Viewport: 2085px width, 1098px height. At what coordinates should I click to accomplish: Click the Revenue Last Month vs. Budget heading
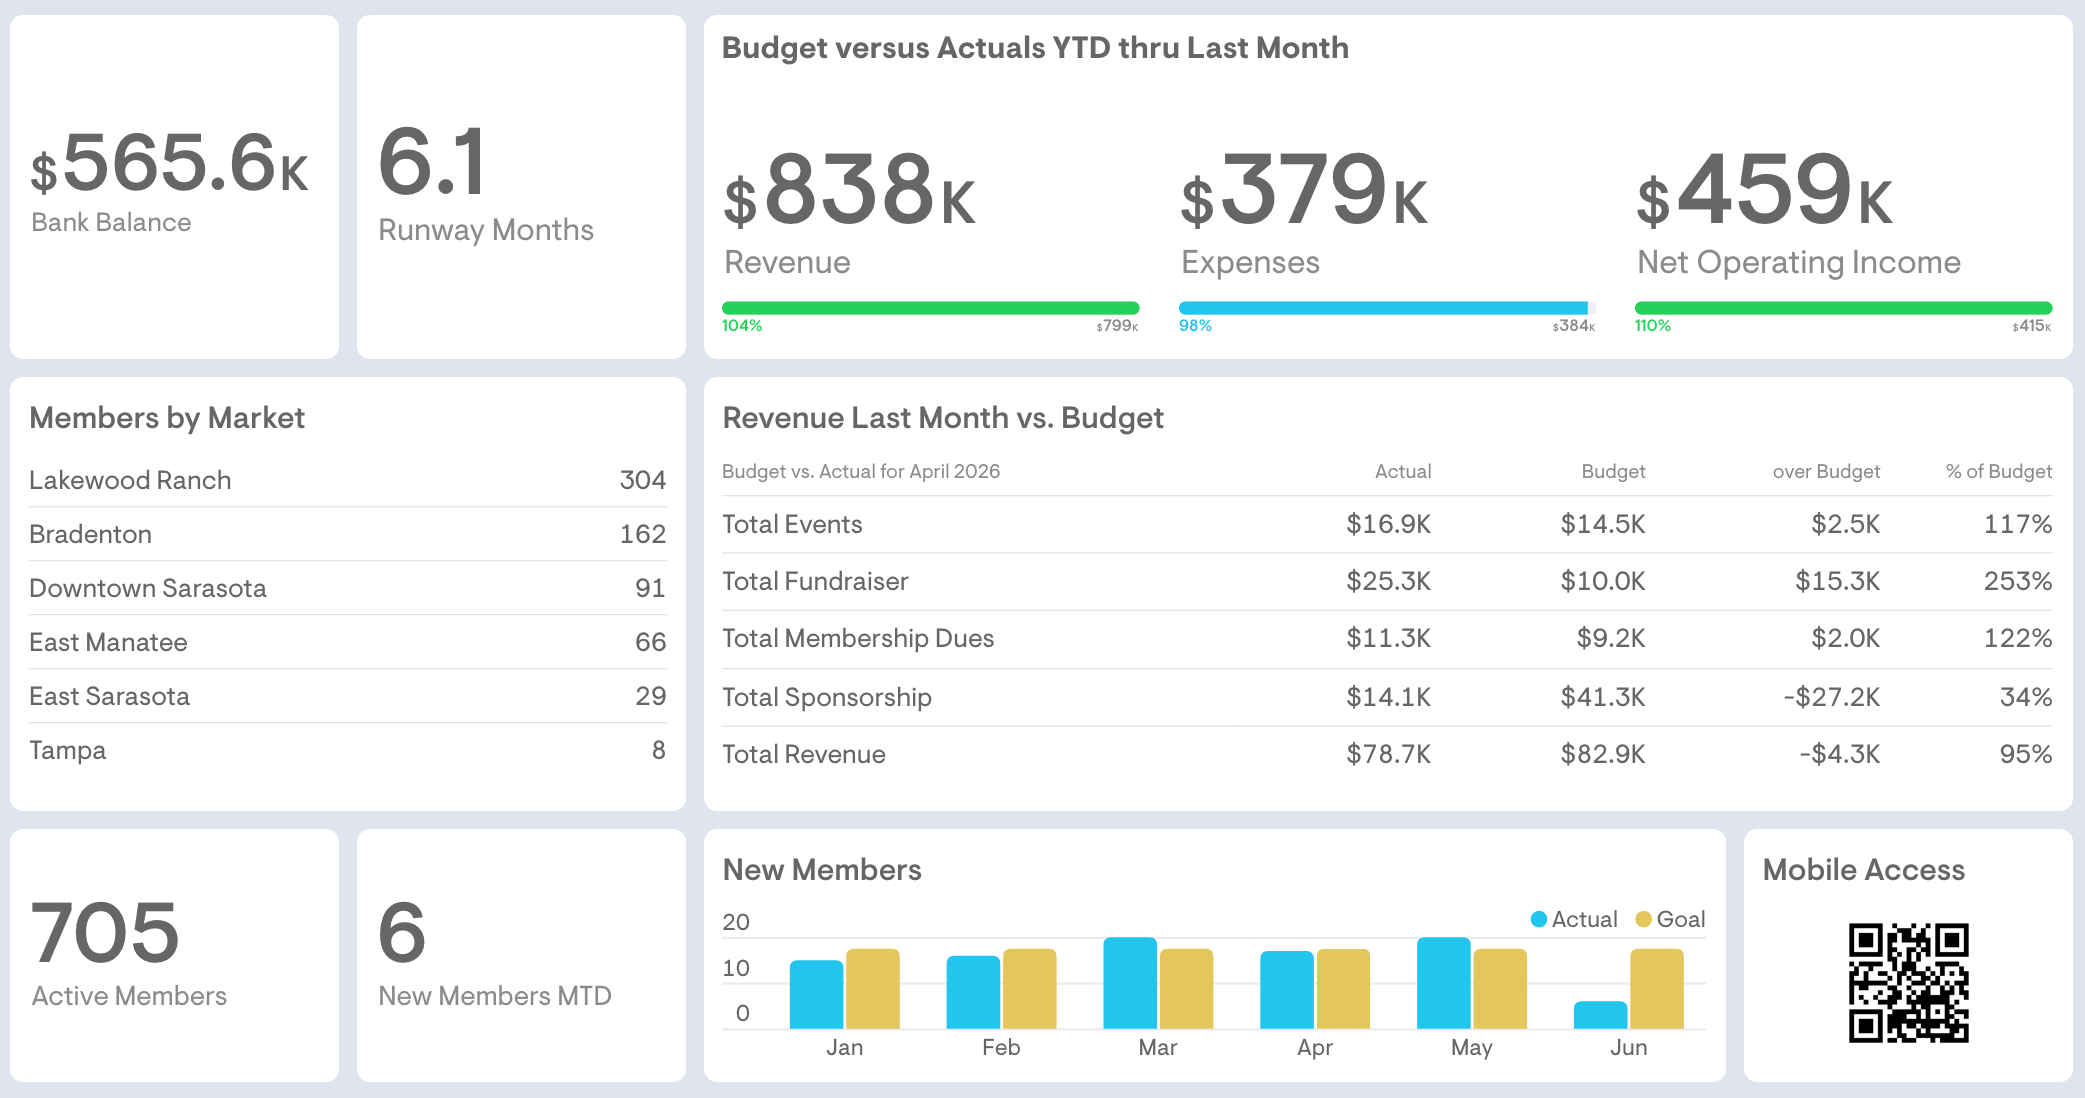pyautogui.click(x=943, y=418)
